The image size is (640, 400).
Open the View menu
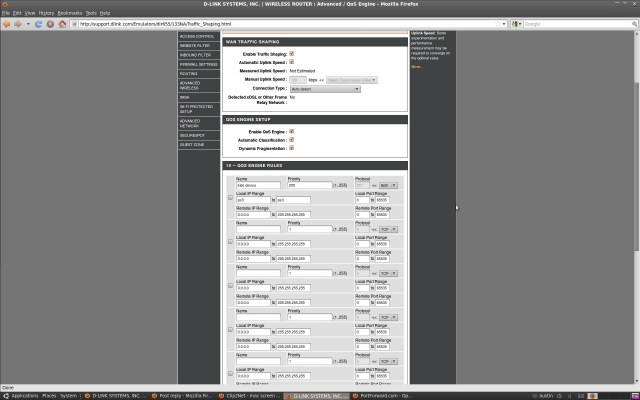(30, 13)
